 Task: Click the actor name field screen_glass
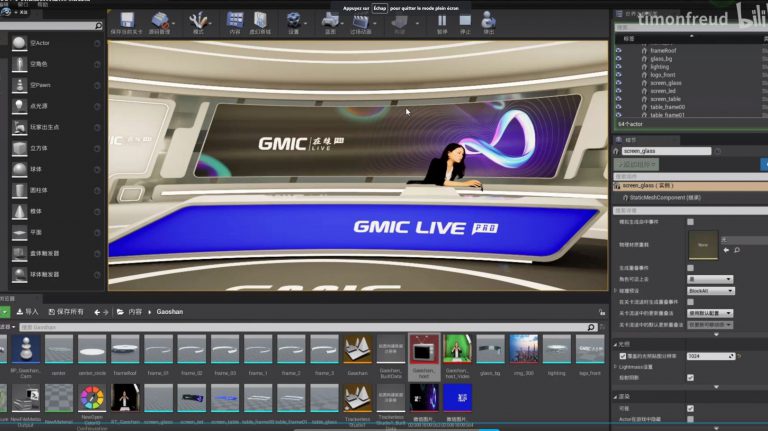tap(666, 151)
